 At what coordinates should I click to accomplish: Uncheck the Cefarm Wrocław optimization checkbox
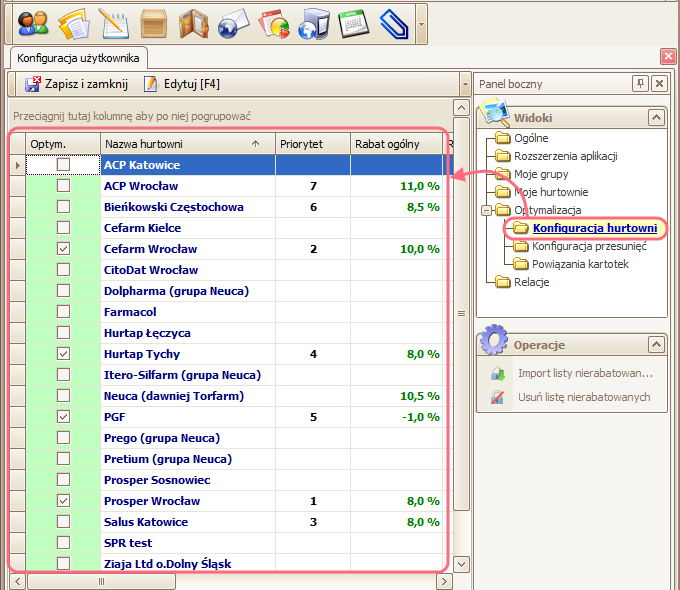click(x=64, y=249)
